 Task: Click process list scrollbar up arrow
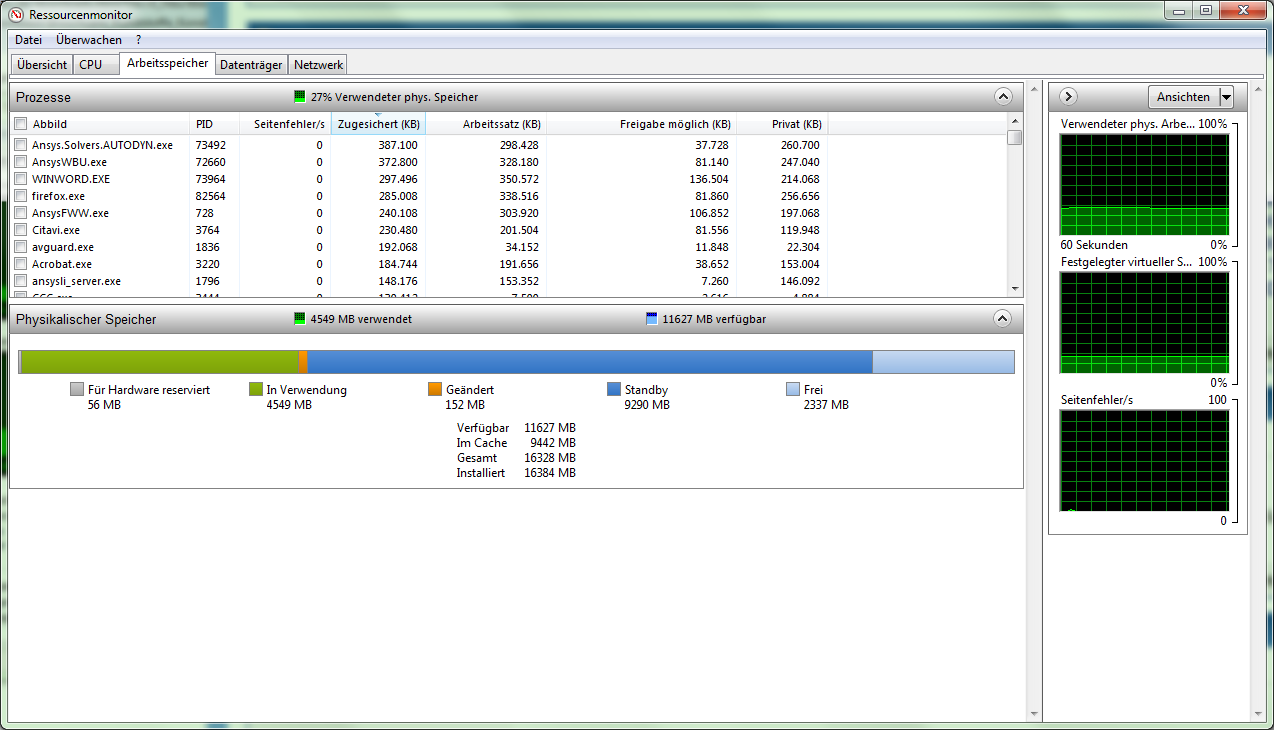tap(1015, 121)
